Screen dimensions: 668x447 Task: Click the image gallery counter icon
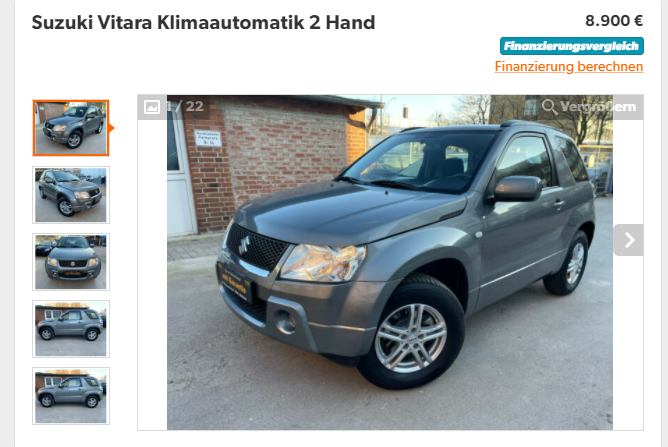152,107
